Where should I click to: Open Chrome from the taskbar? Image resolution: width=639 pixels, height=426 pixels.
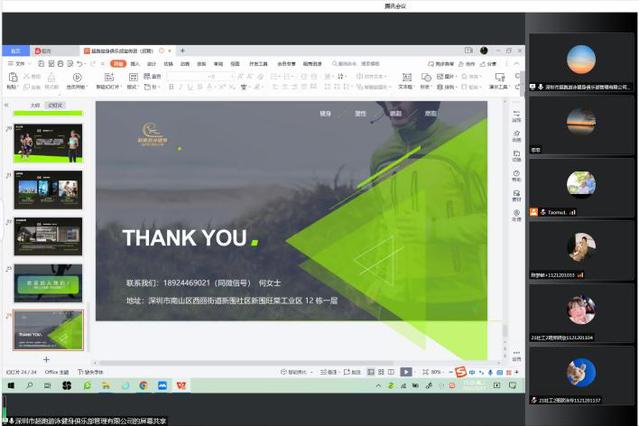(143, 385)
